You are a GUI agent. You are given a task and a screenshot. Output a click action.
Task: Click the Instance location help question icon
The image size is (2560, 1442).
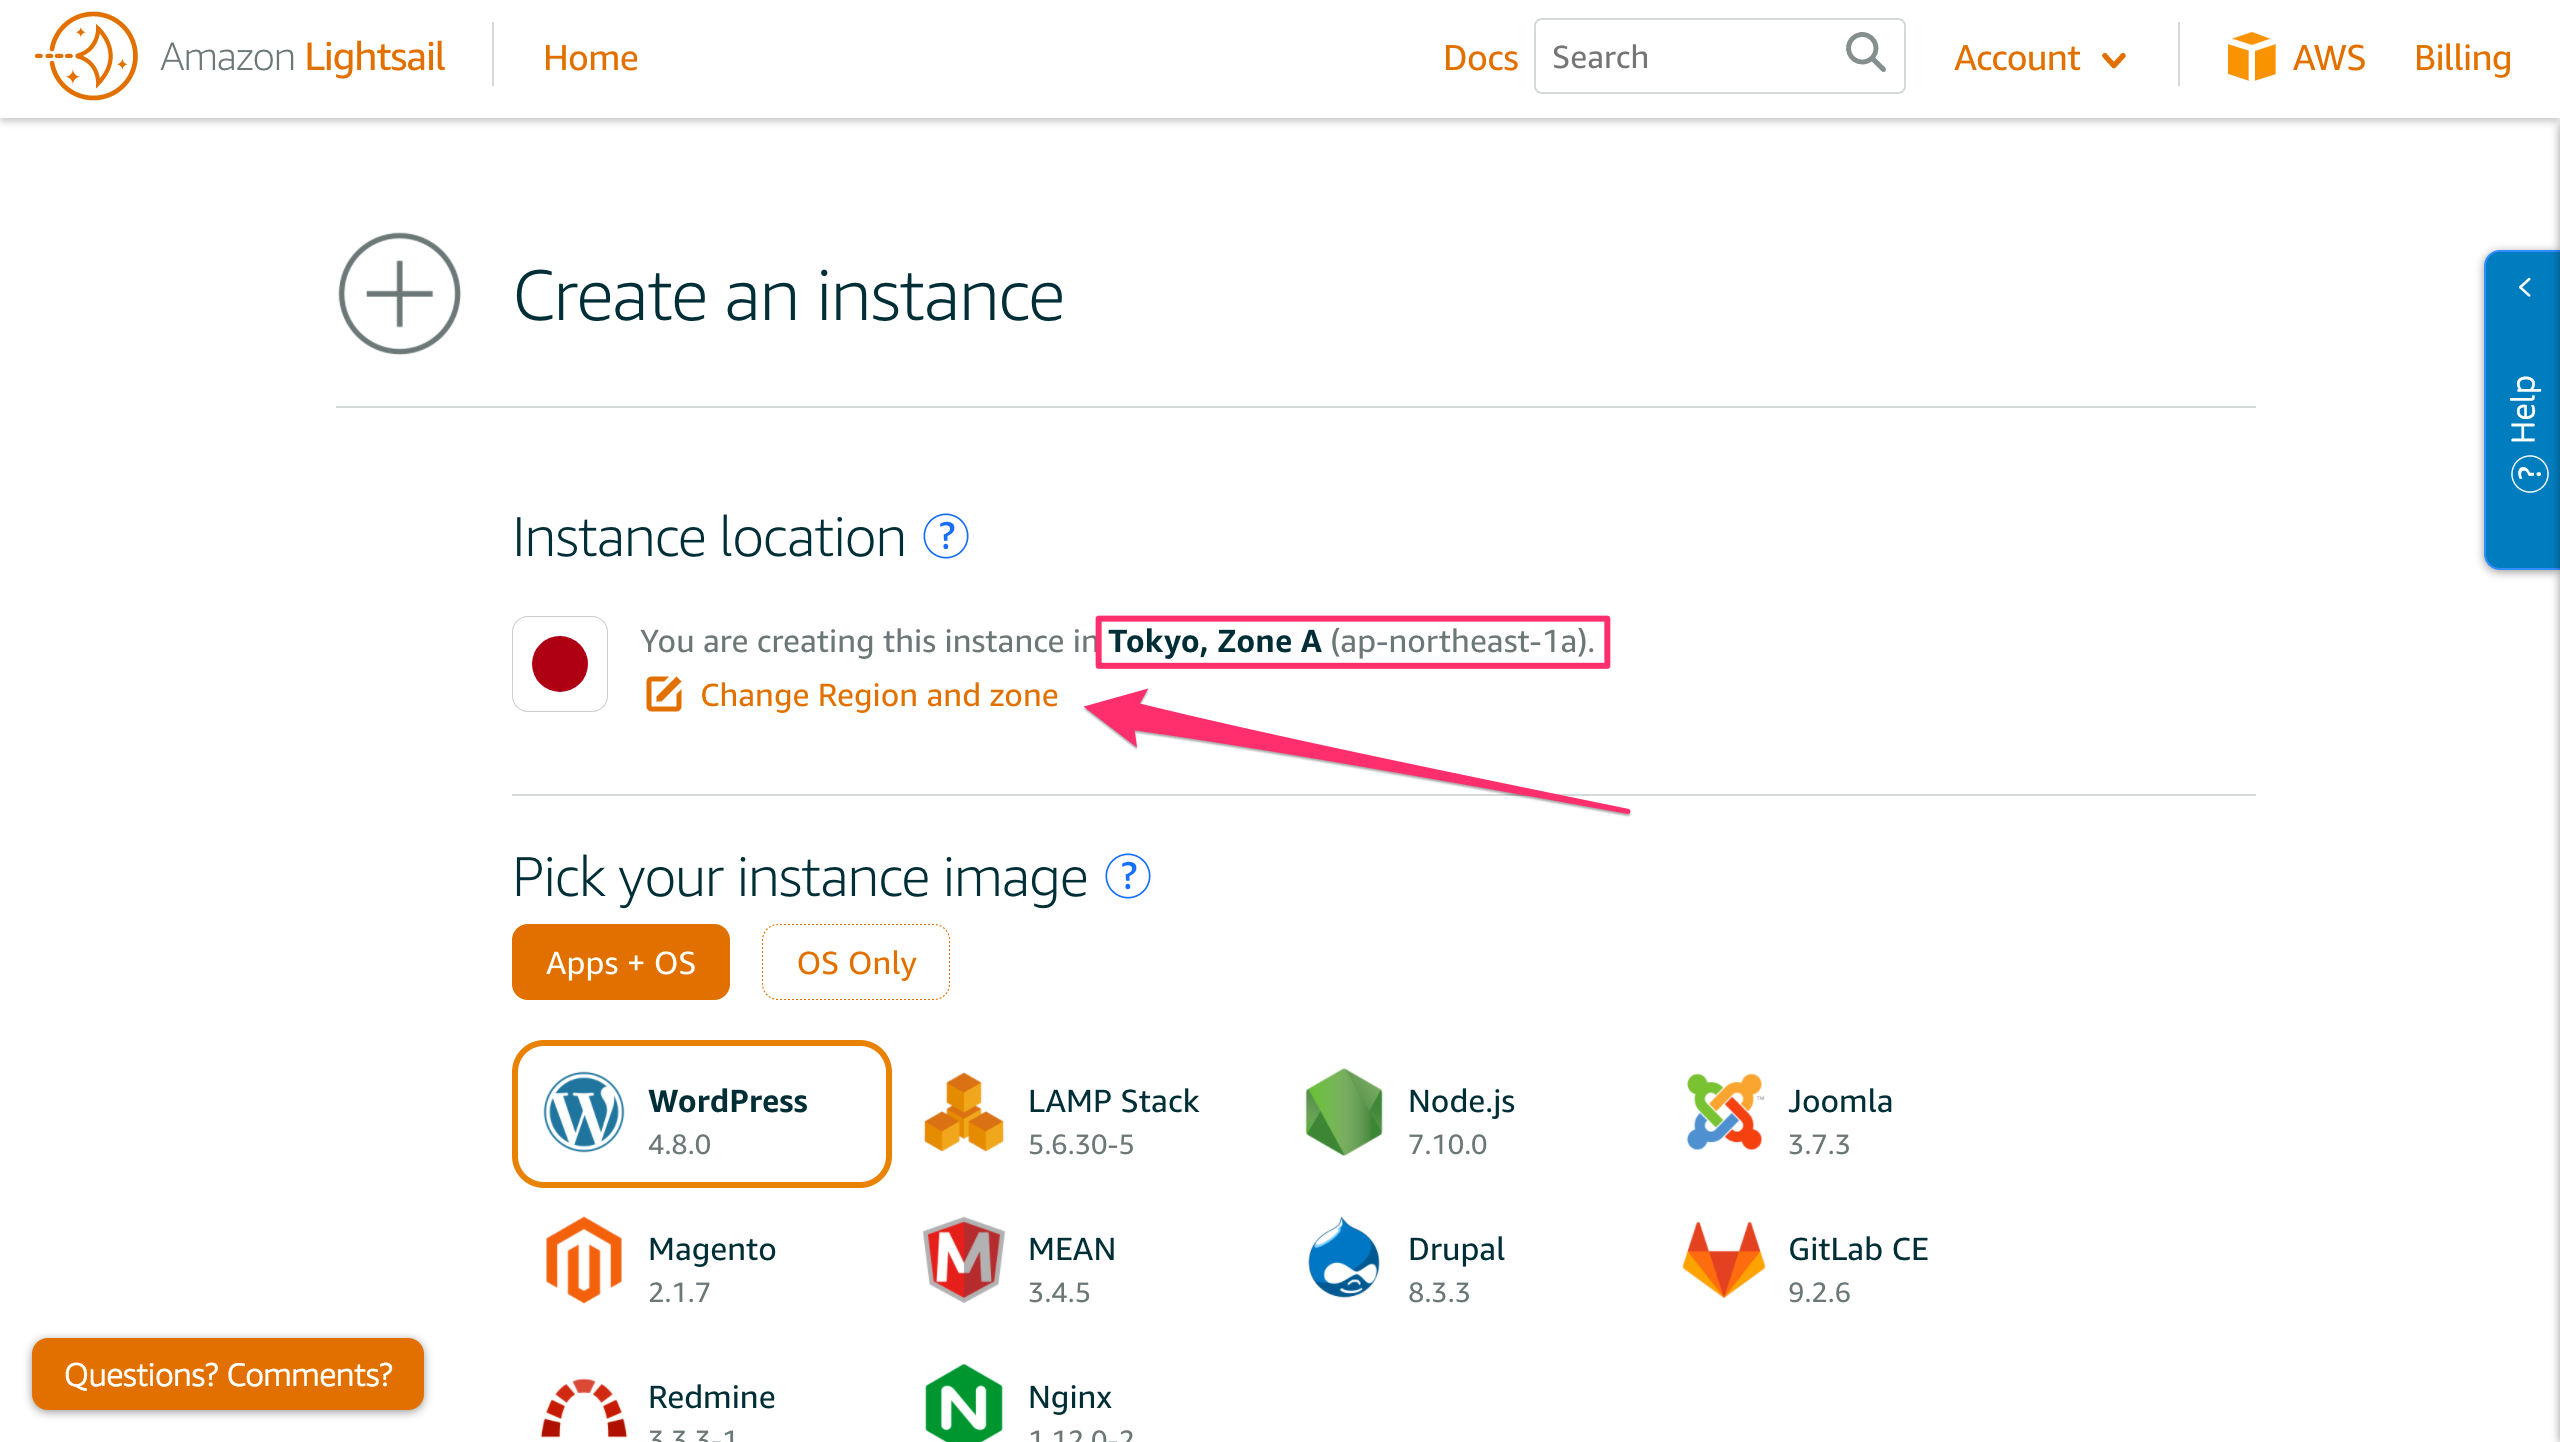pos(945,537)
